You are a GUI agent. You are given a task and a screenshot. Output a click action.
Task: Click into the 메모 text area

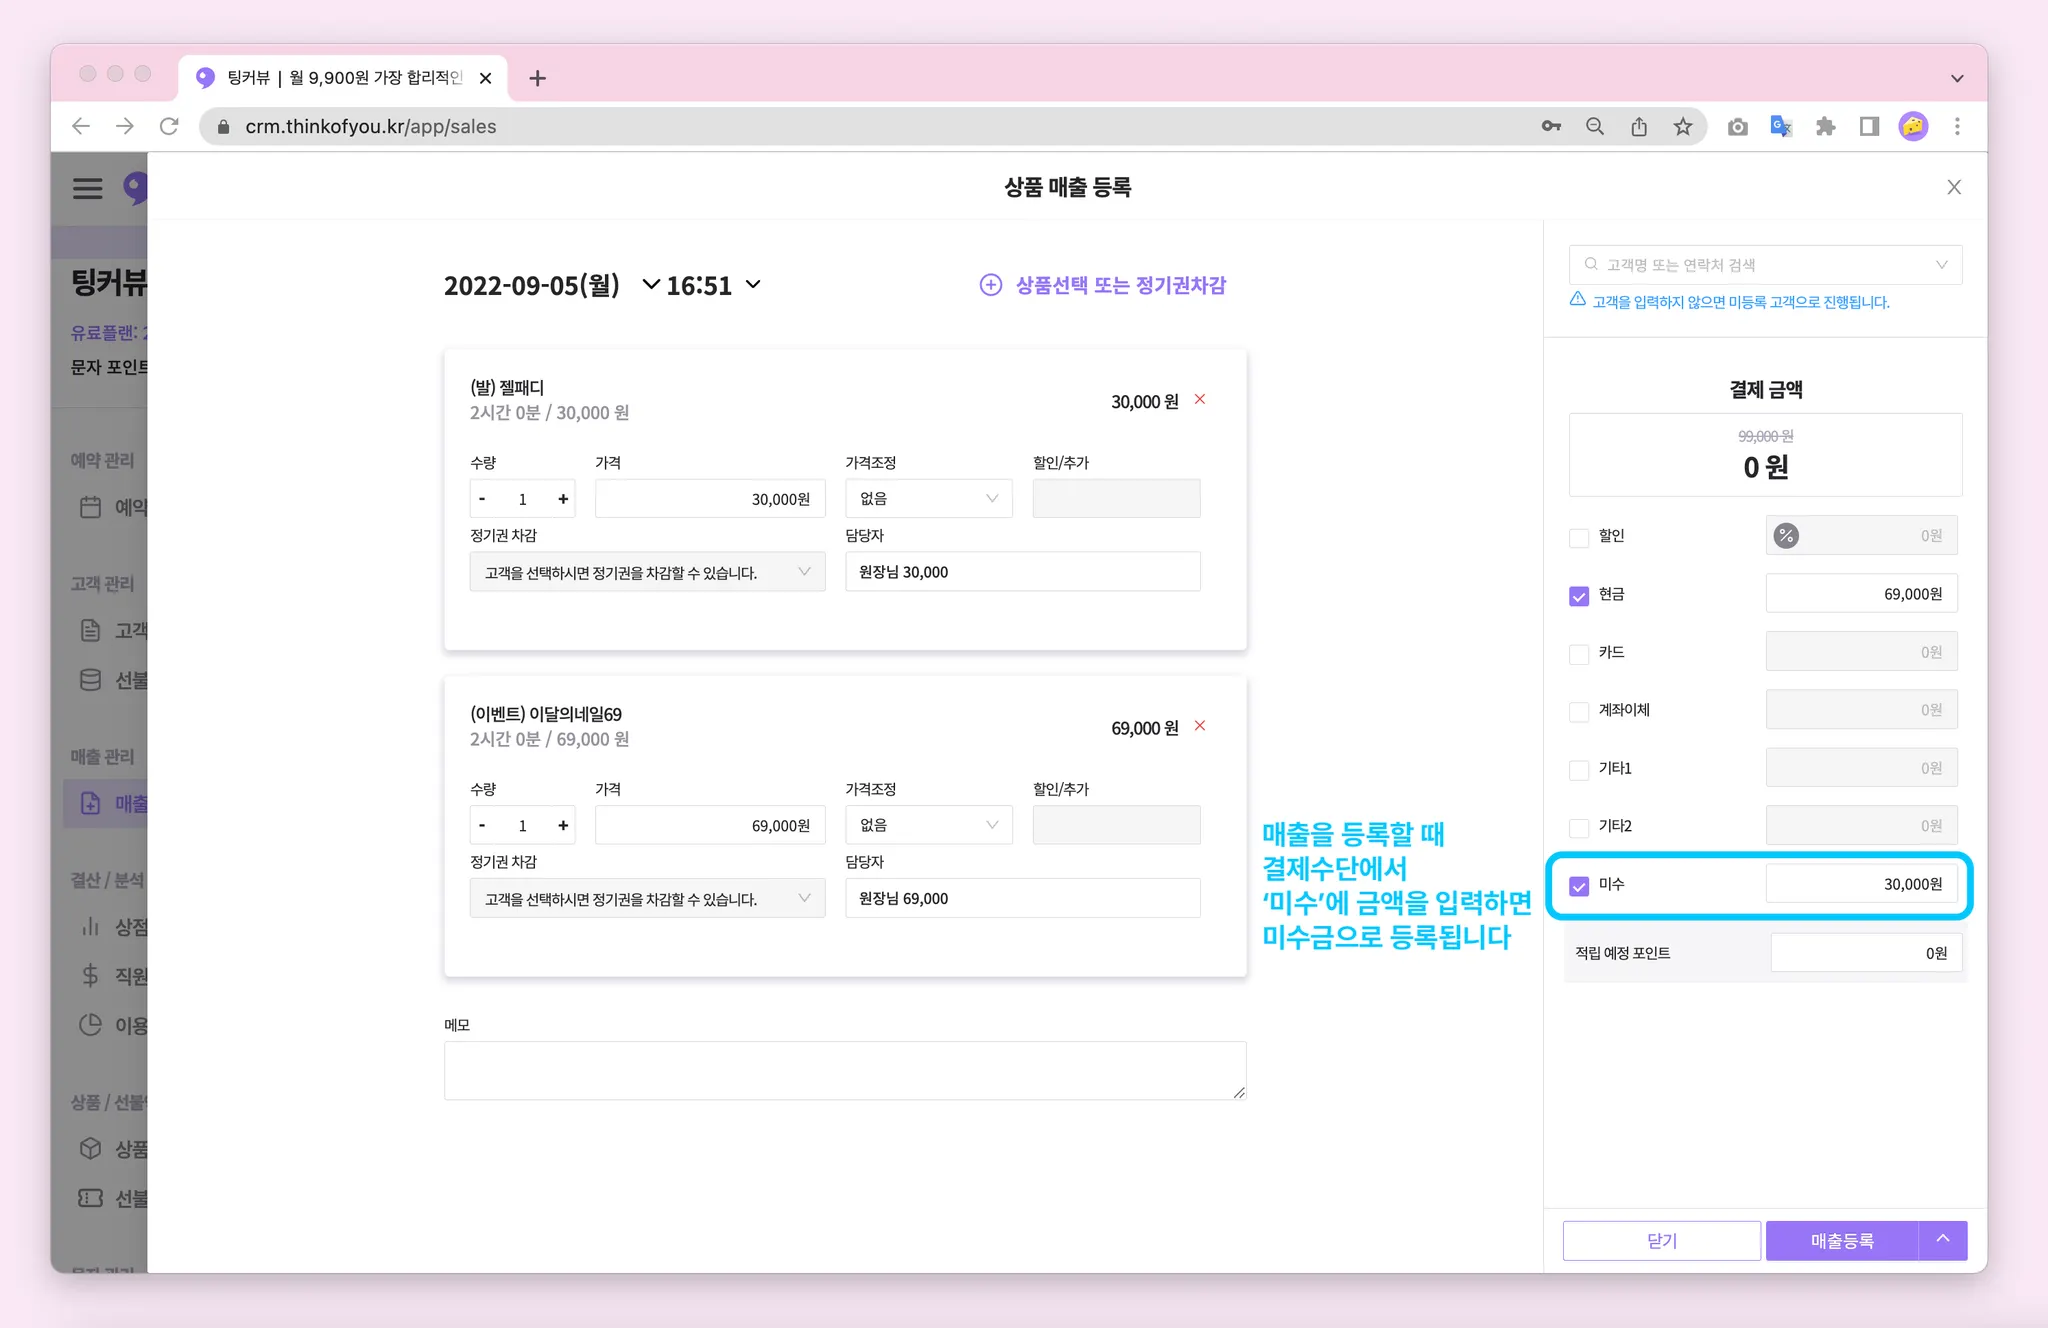pos(844,1070)
